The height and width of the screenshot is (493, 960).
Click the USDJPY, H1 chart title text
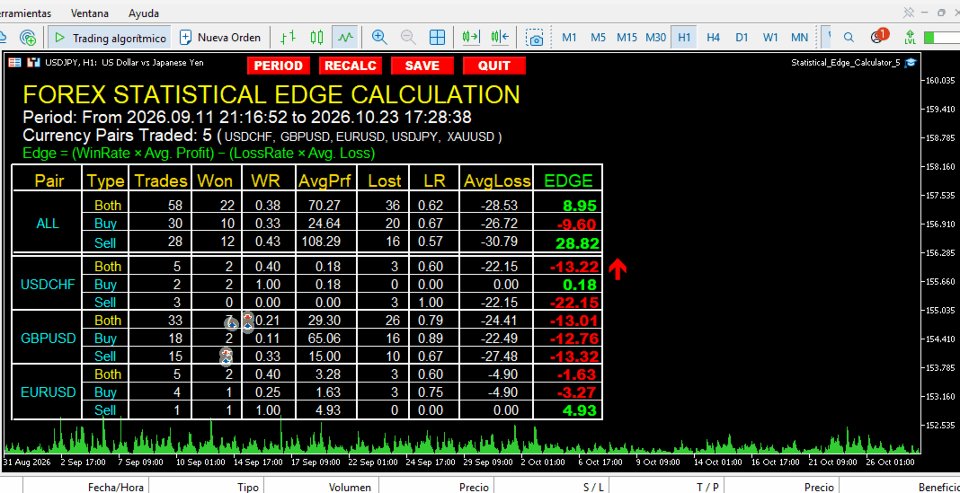point(124,62)
